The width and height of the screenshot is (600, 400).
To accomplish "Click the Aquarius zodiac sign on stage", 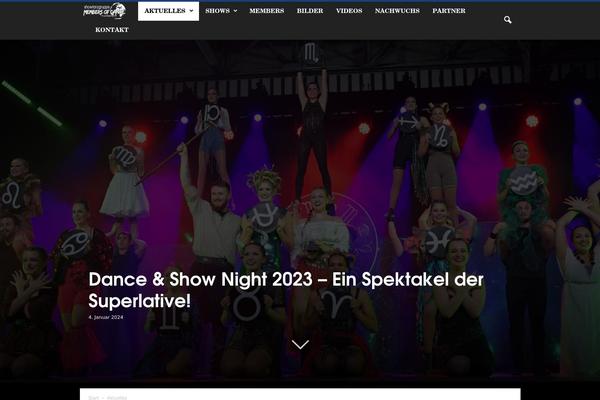I will coord(523,181).
